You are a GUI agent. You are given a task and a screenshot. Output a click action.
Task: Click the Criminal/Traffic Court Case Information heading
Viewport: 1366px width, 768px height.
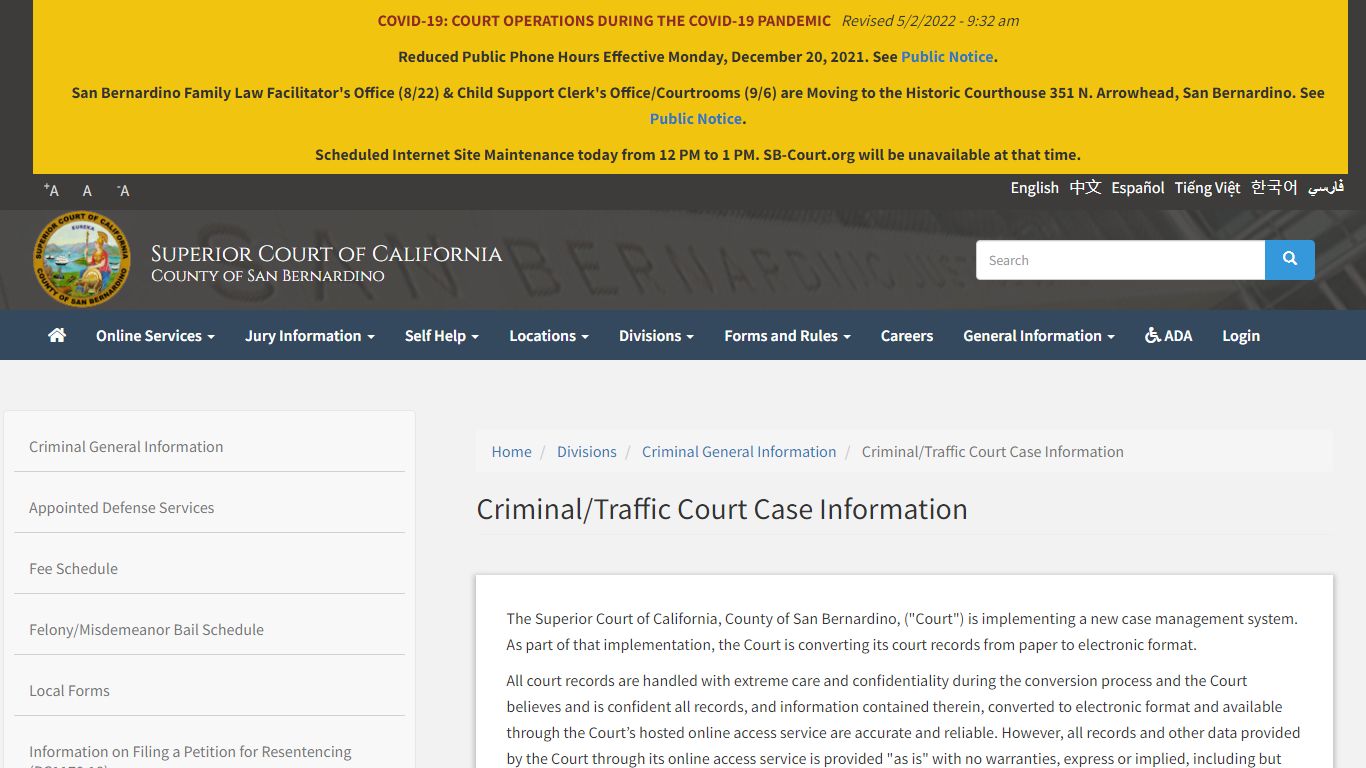point(722,509)
